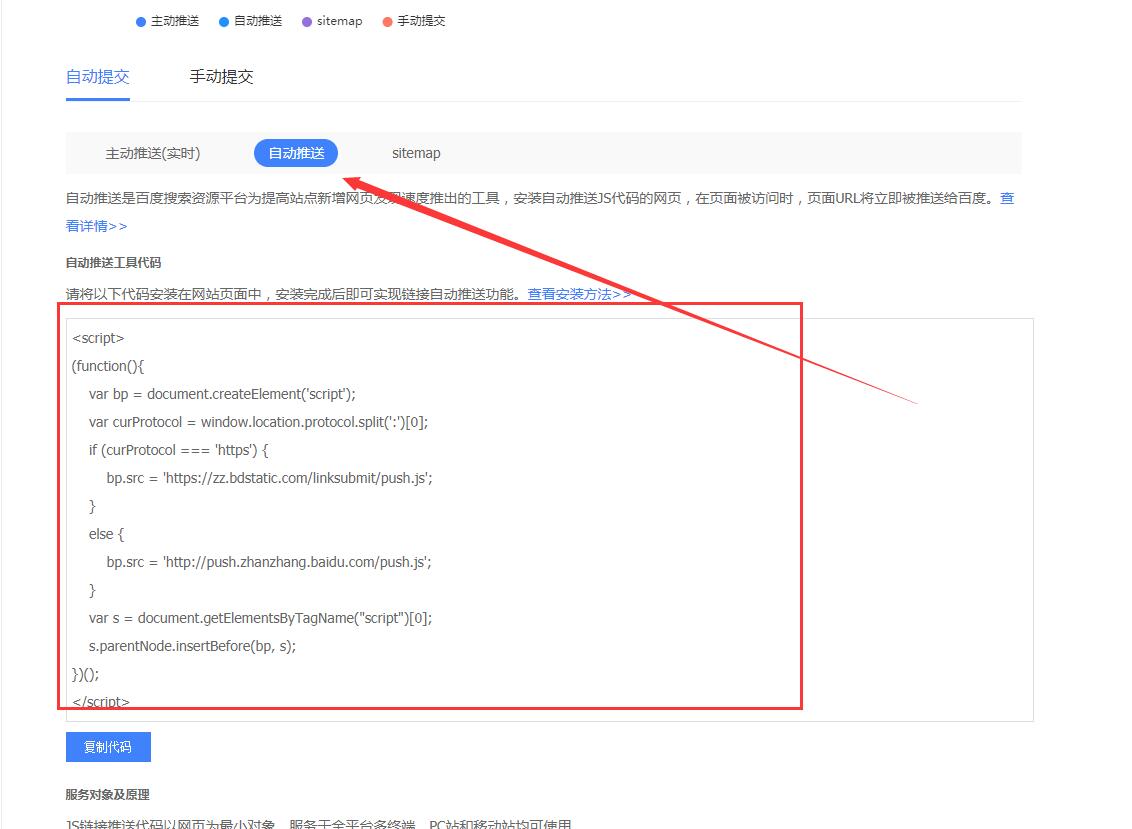Viewport: 1132px width, 829px height.
Task: Click the 服务对象及原理 section heading
Action: [107, 794]
